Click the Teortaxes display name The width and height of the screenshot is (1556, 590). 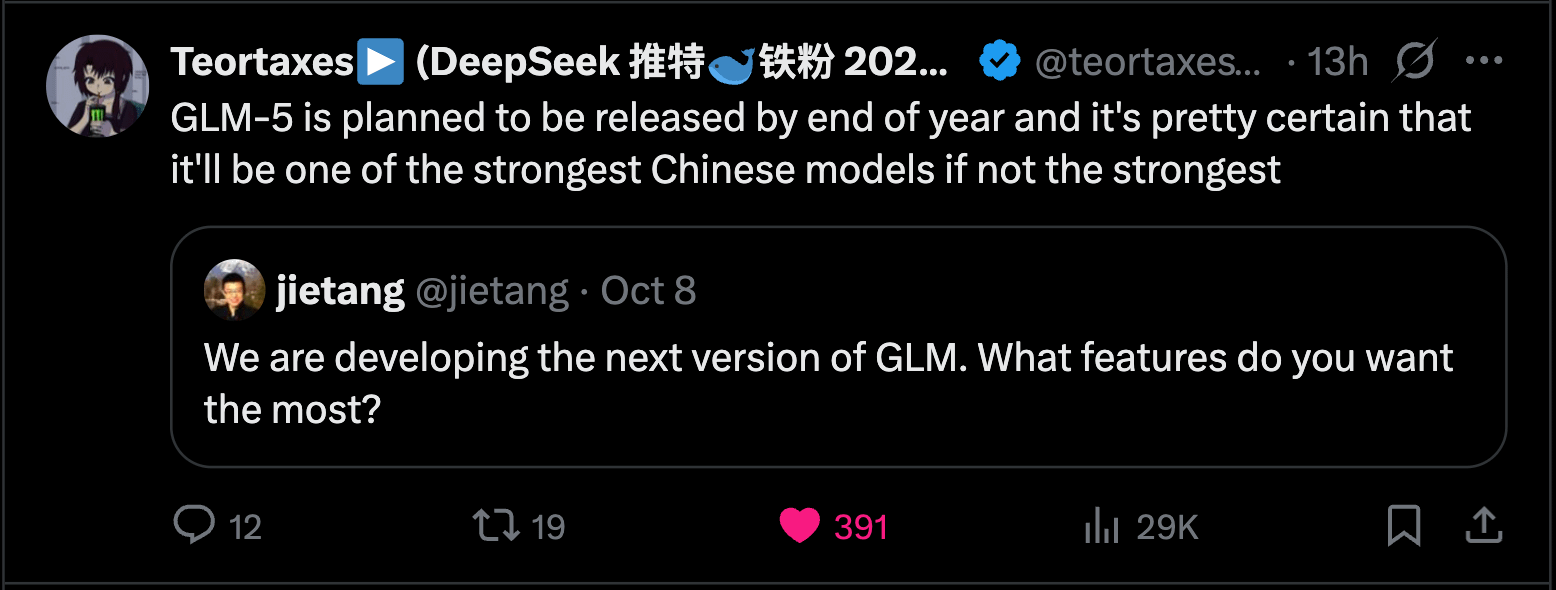(x=262, y=62)
